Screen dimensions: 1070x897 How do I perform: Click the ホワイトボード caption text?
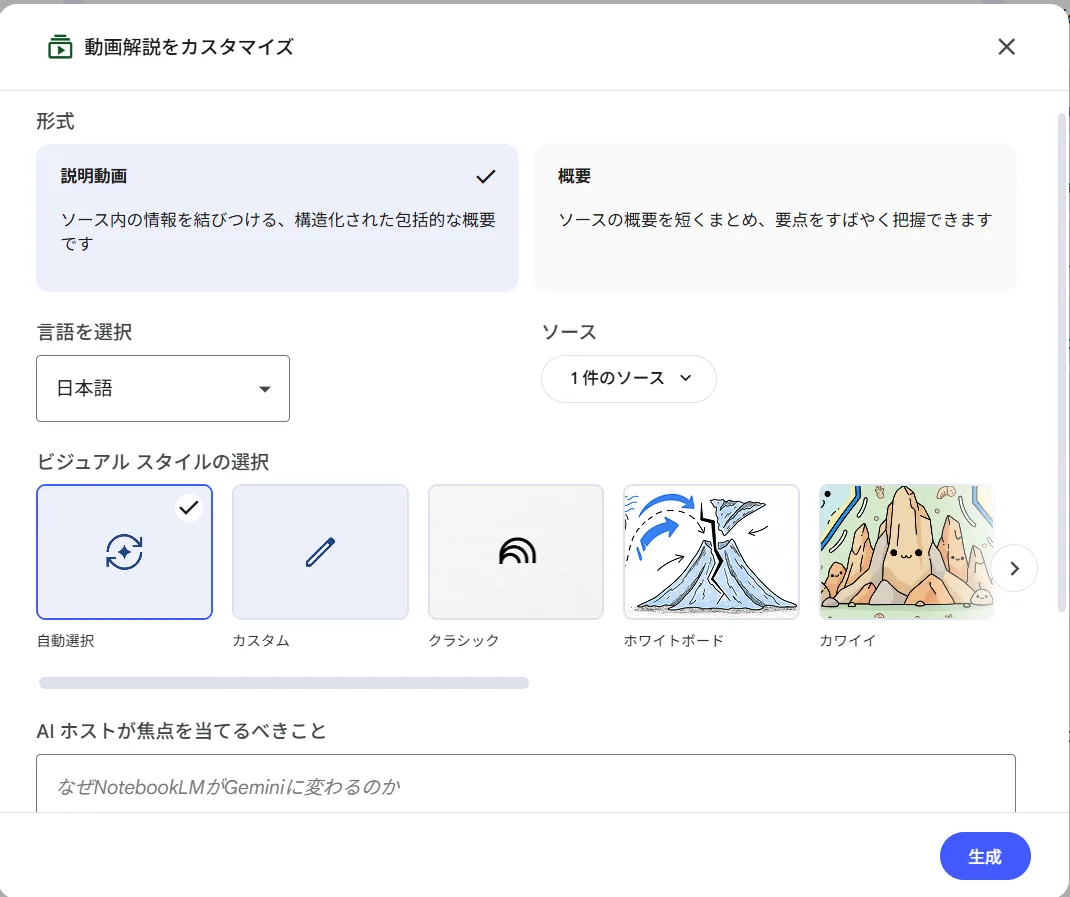pos(674,640)
